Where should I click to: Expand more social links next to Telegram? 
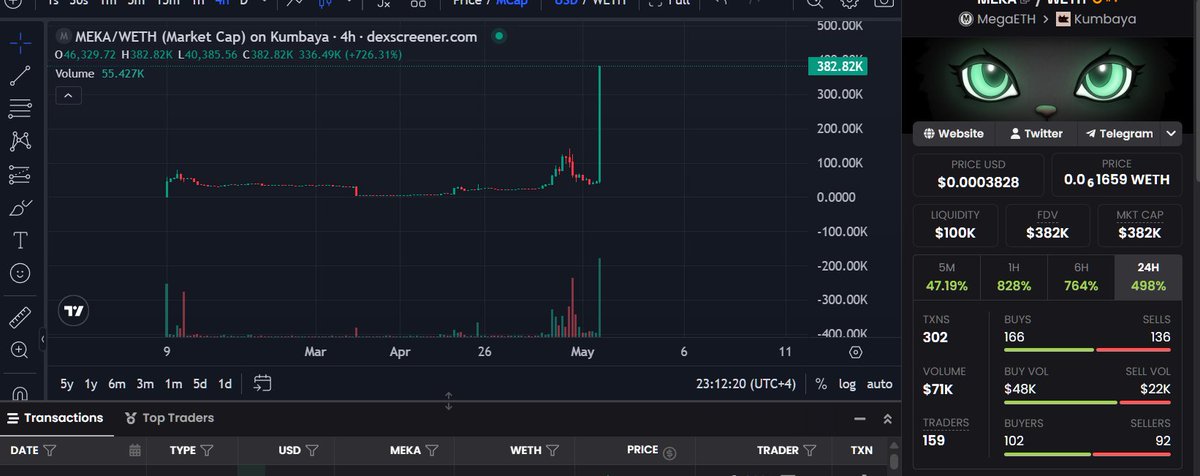(x=1171, y=133)
